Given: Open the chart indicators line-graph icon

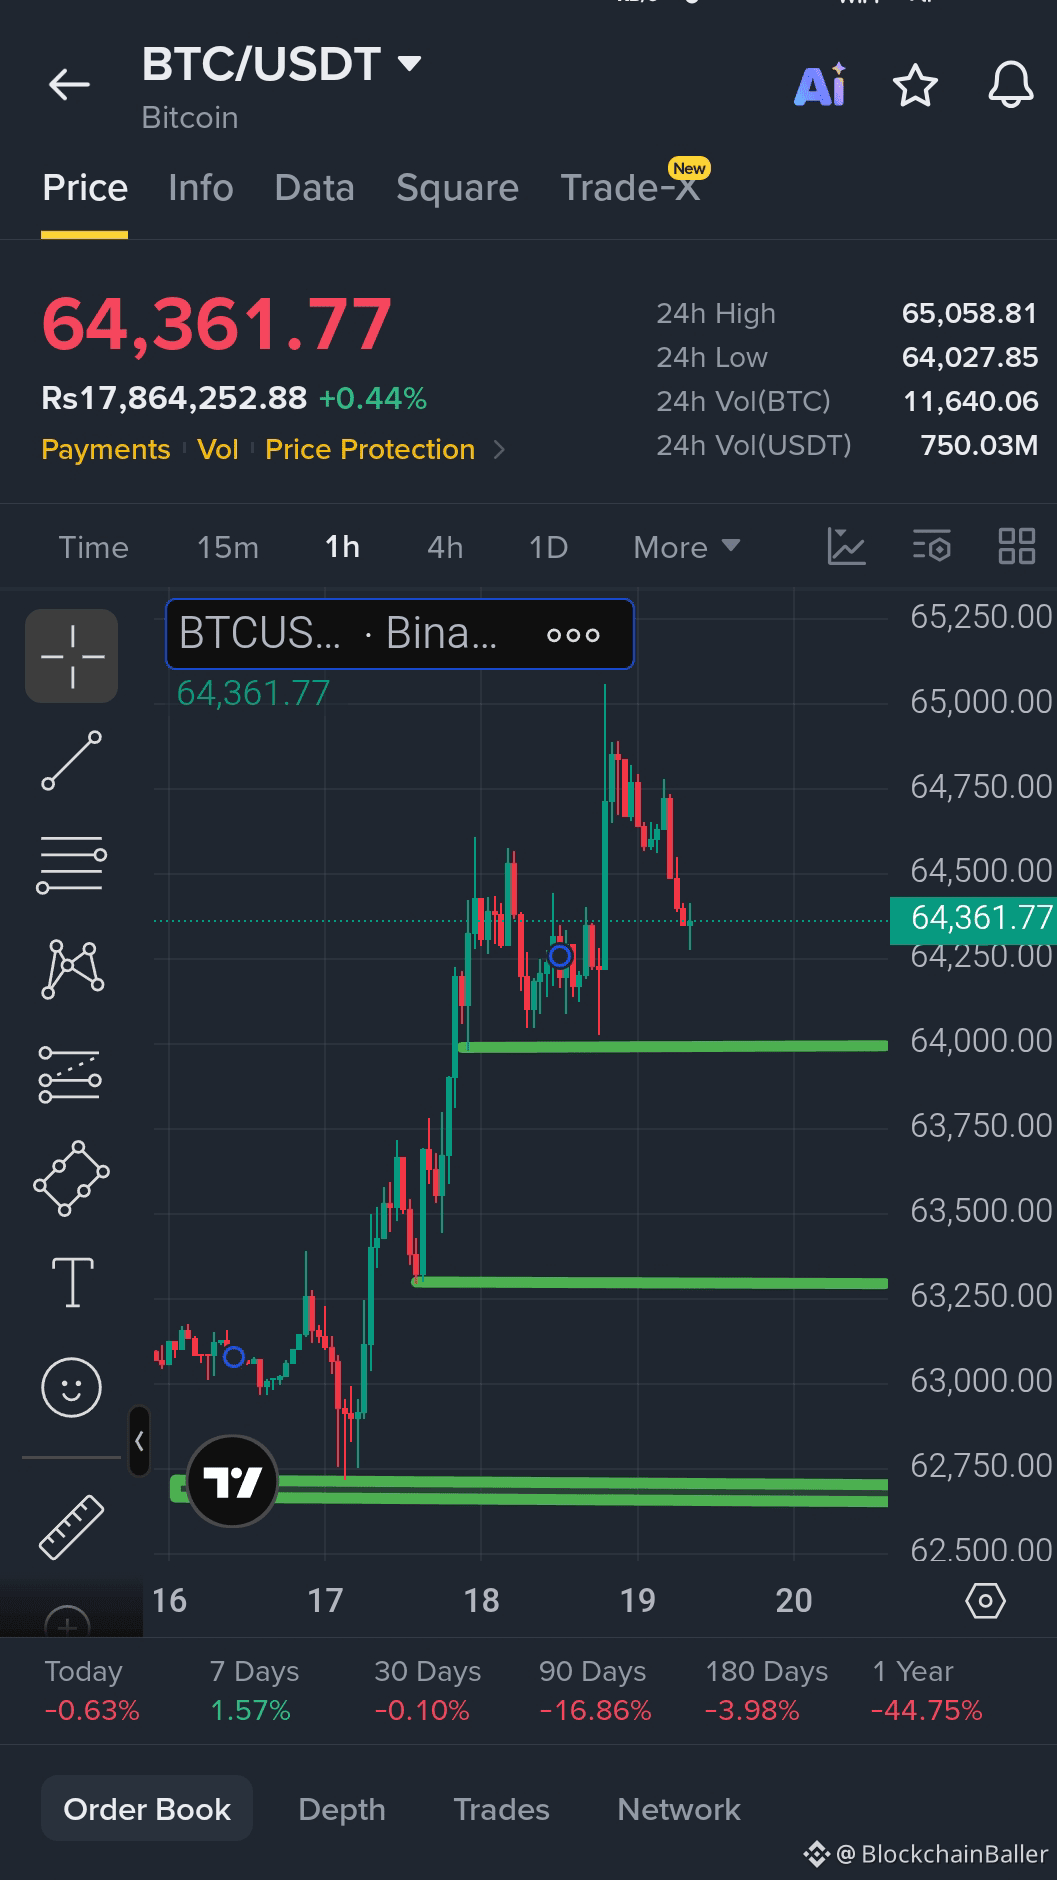Looking at the screenshot, I should [846, 547].
